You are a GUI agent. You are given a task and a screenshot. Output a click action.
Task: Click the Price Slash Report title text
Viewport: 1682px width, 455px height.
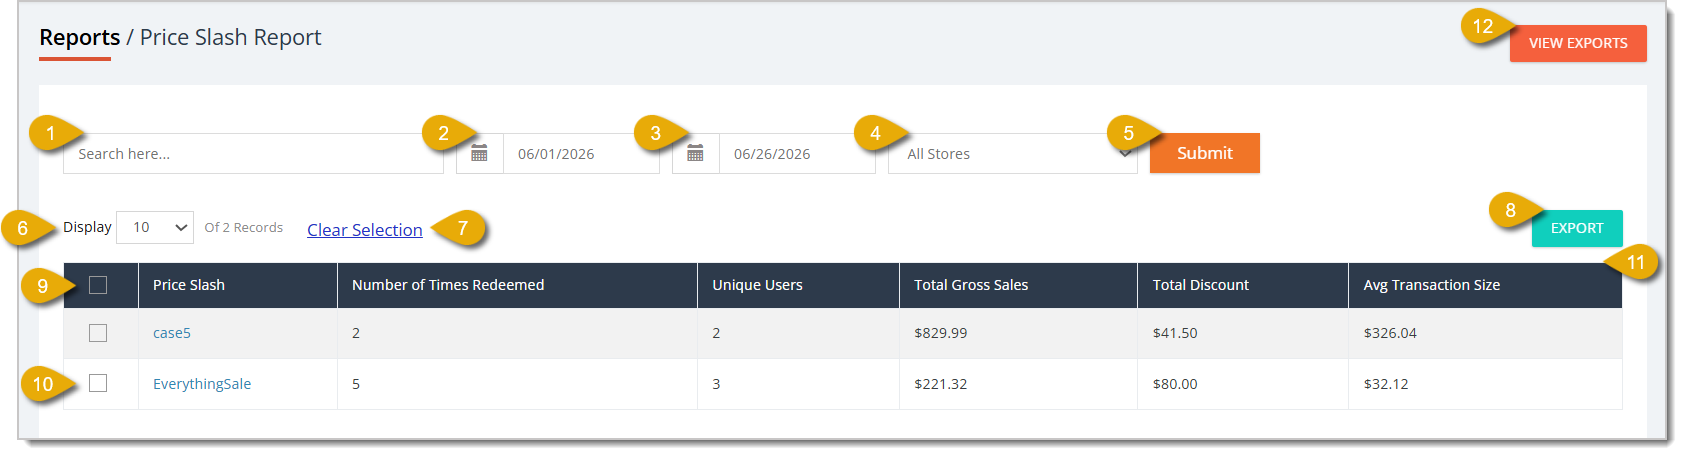(x=231, y=38)
